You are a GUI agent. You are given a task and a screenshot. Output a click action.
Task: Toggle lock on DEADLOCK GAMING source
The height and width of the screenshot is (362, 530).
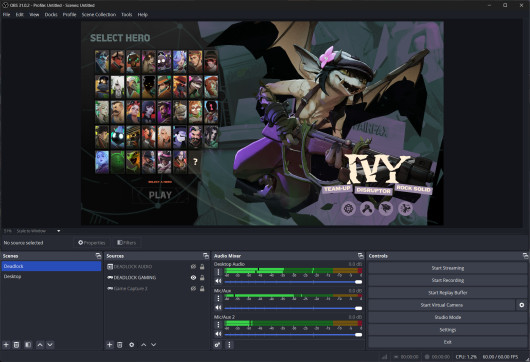click(202, 277)
